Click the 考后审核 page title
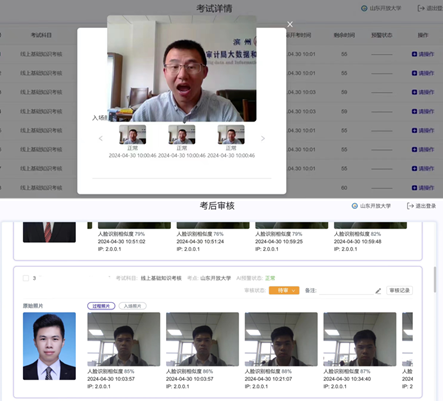The width and height of the screenshot is (443, 401). 217,206
